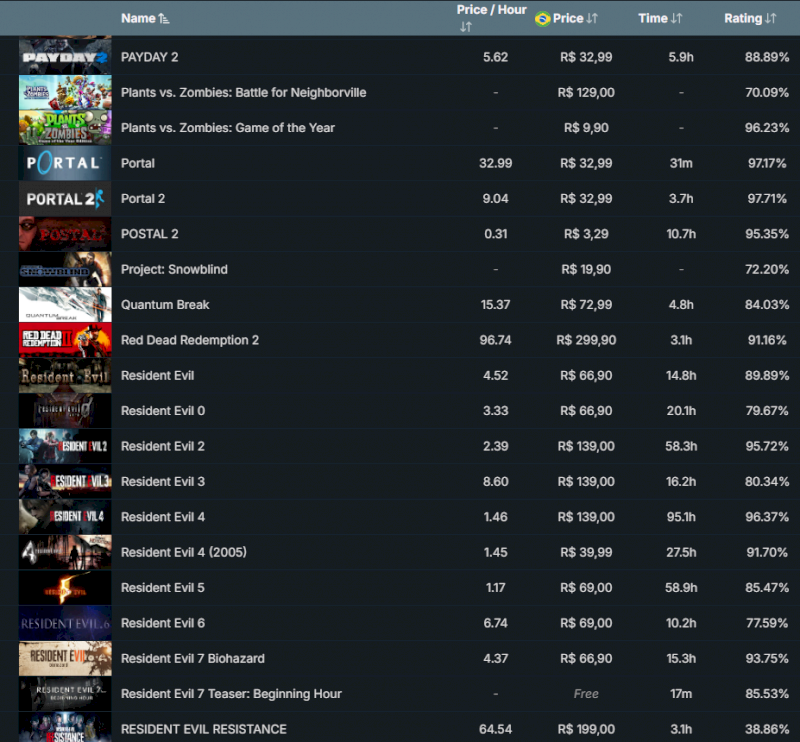Click the Project: Snowblind name
This screenshot has width=800, height=742.
tap(174, 269)
